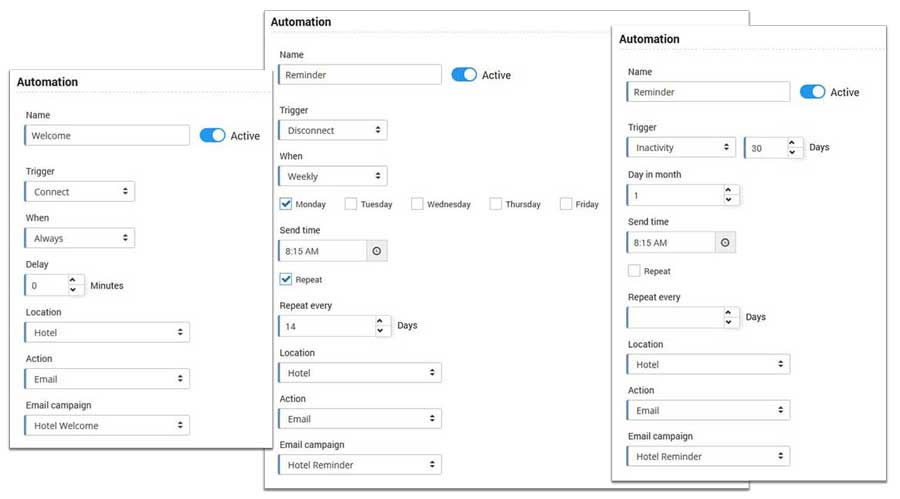Disable Active switch in Disconnect Reminder panel
Image resolution: width=900 pixels, height=499 pixels.
click(x=464, y=75)
